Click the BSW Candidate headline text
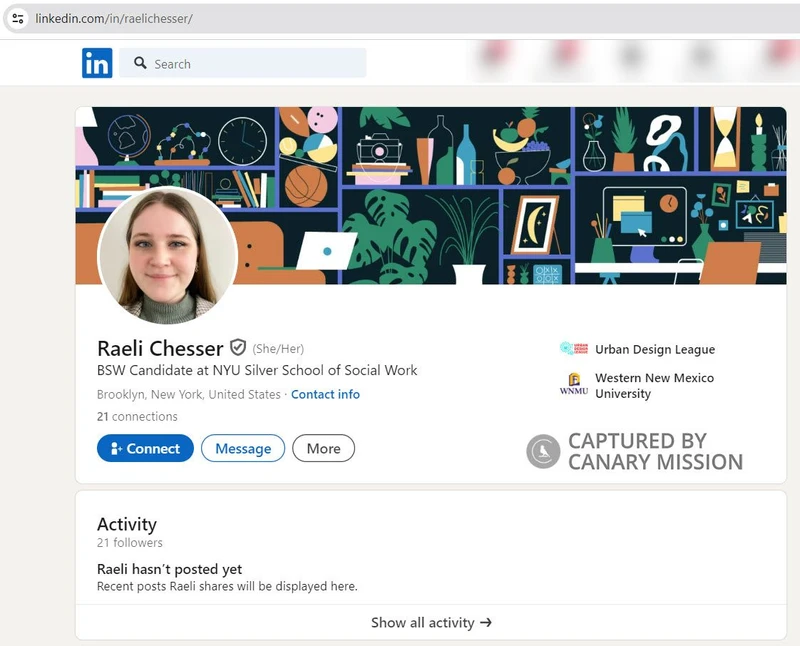The image size is (800, 646). tap(257, 370)
